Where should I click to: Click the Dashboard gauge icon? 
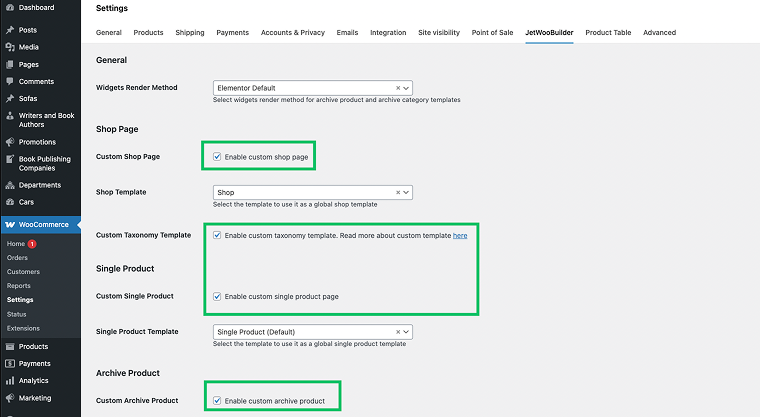pyautogui.click(x=10, y=8)
